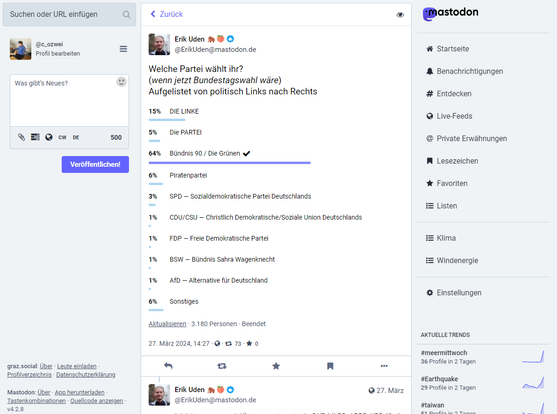Screen dimensions: 557x414
Task: Click the Piratenpartei result bar
Action: (x=156, y=184)
